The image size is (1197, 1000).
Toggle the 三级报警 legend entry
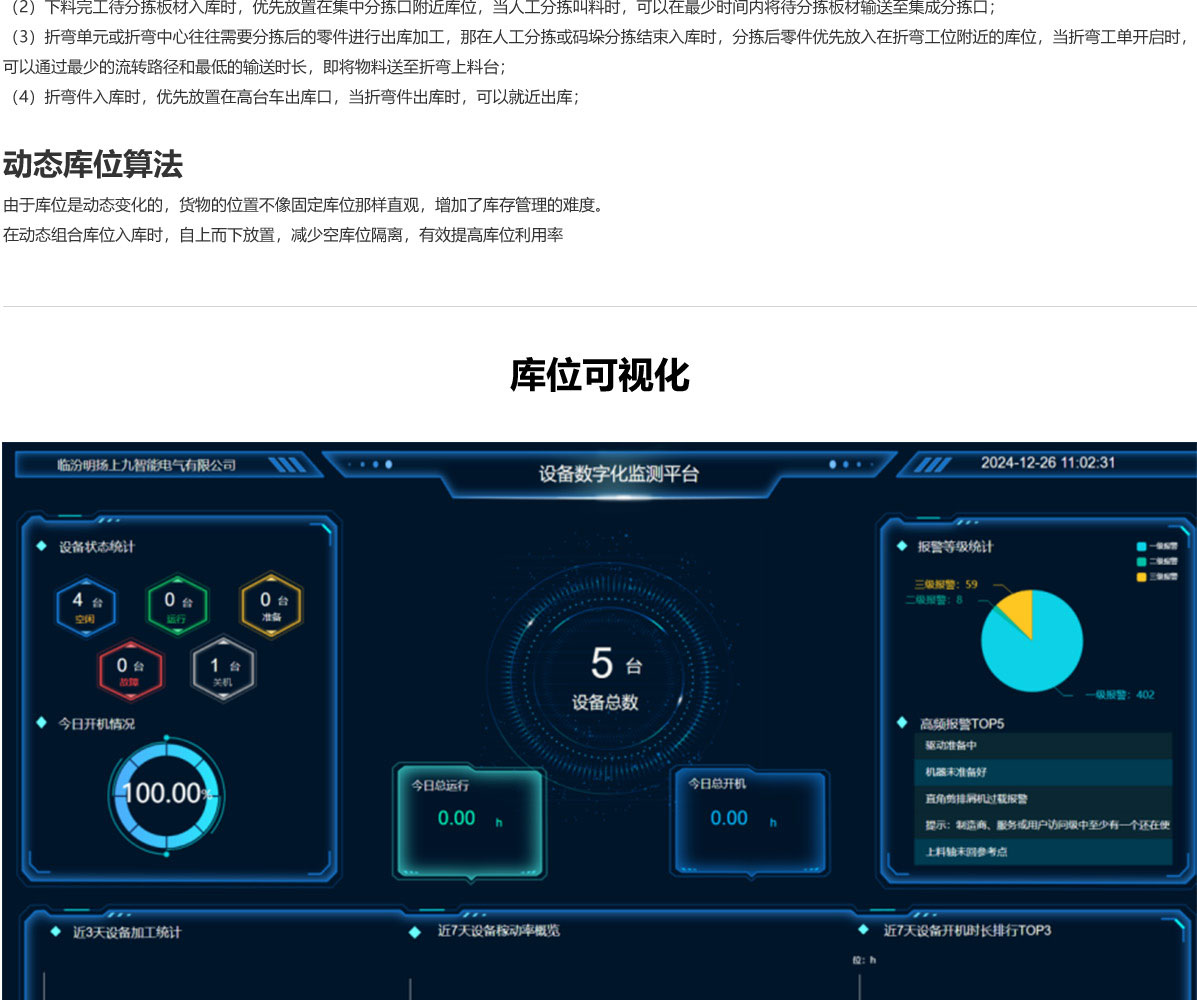1156,576
